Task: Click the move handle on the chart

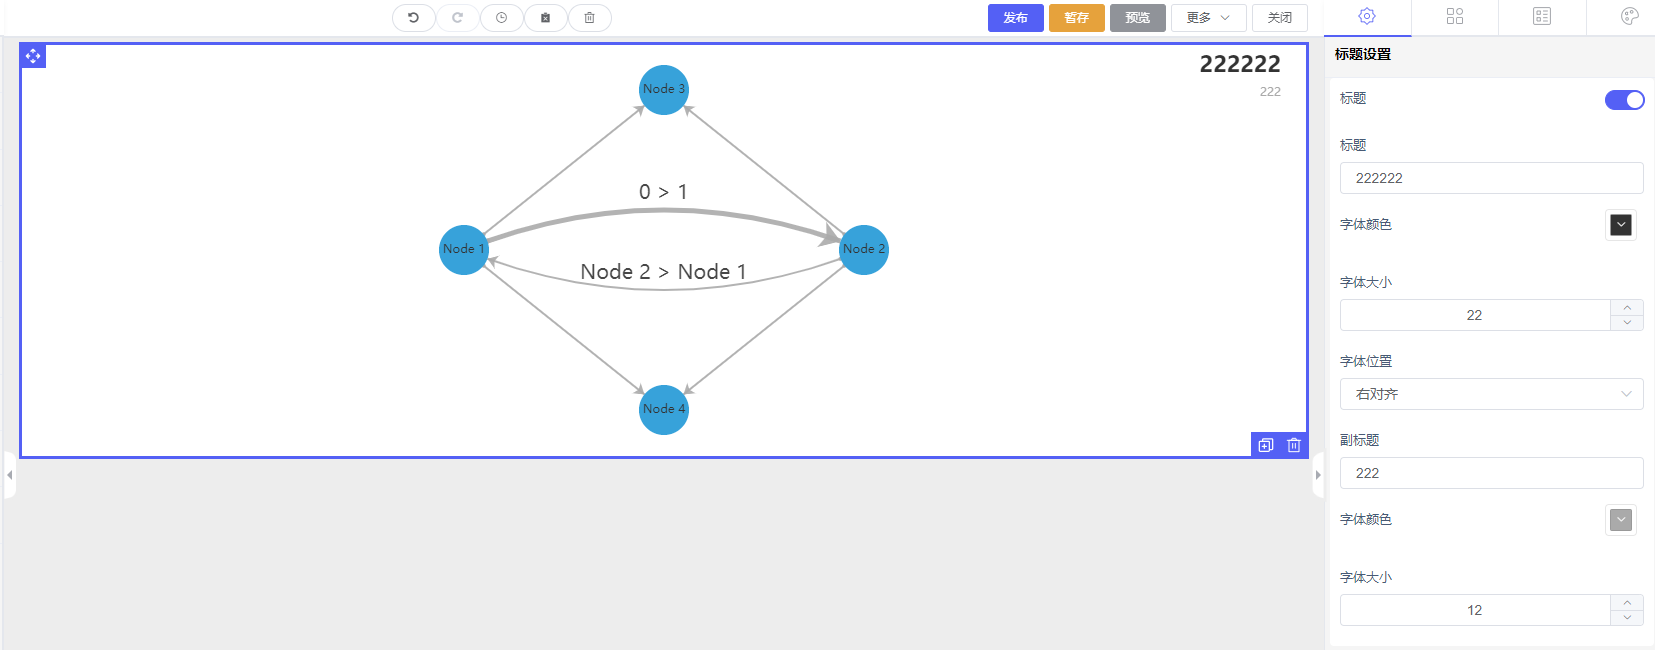Action: (x=33, y=56)
